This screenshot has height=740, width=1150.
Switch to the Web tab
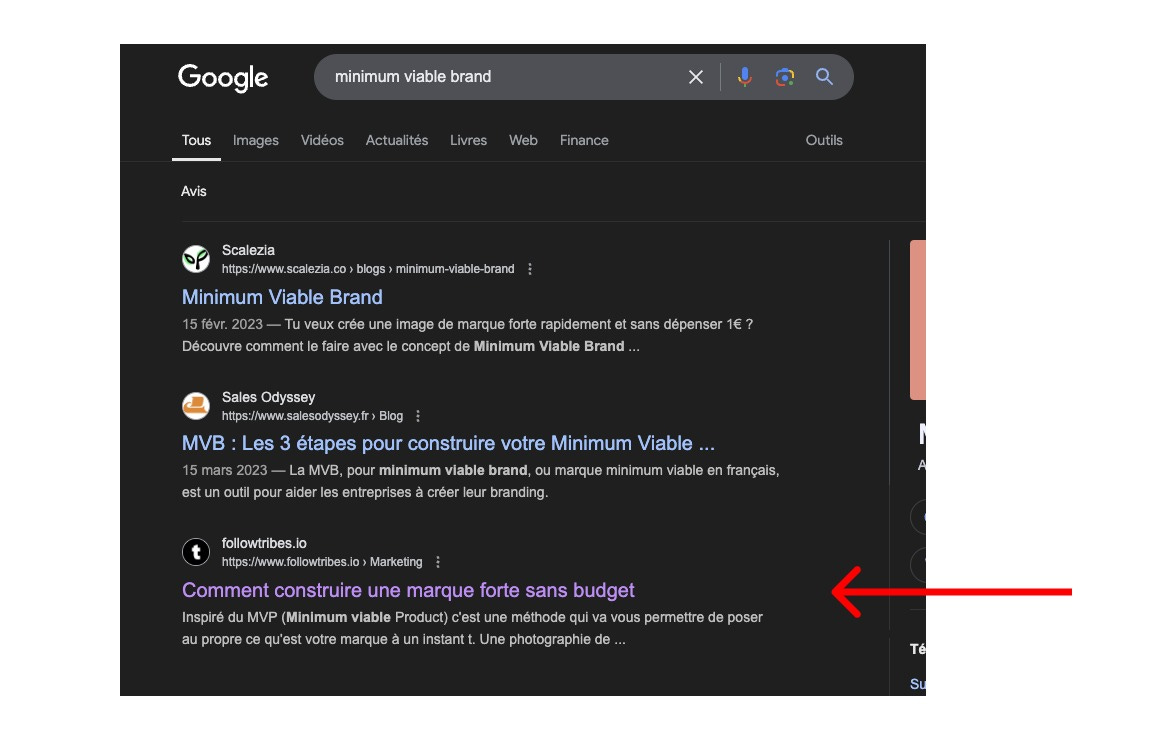pyautogui.click(x=523, y=140)
